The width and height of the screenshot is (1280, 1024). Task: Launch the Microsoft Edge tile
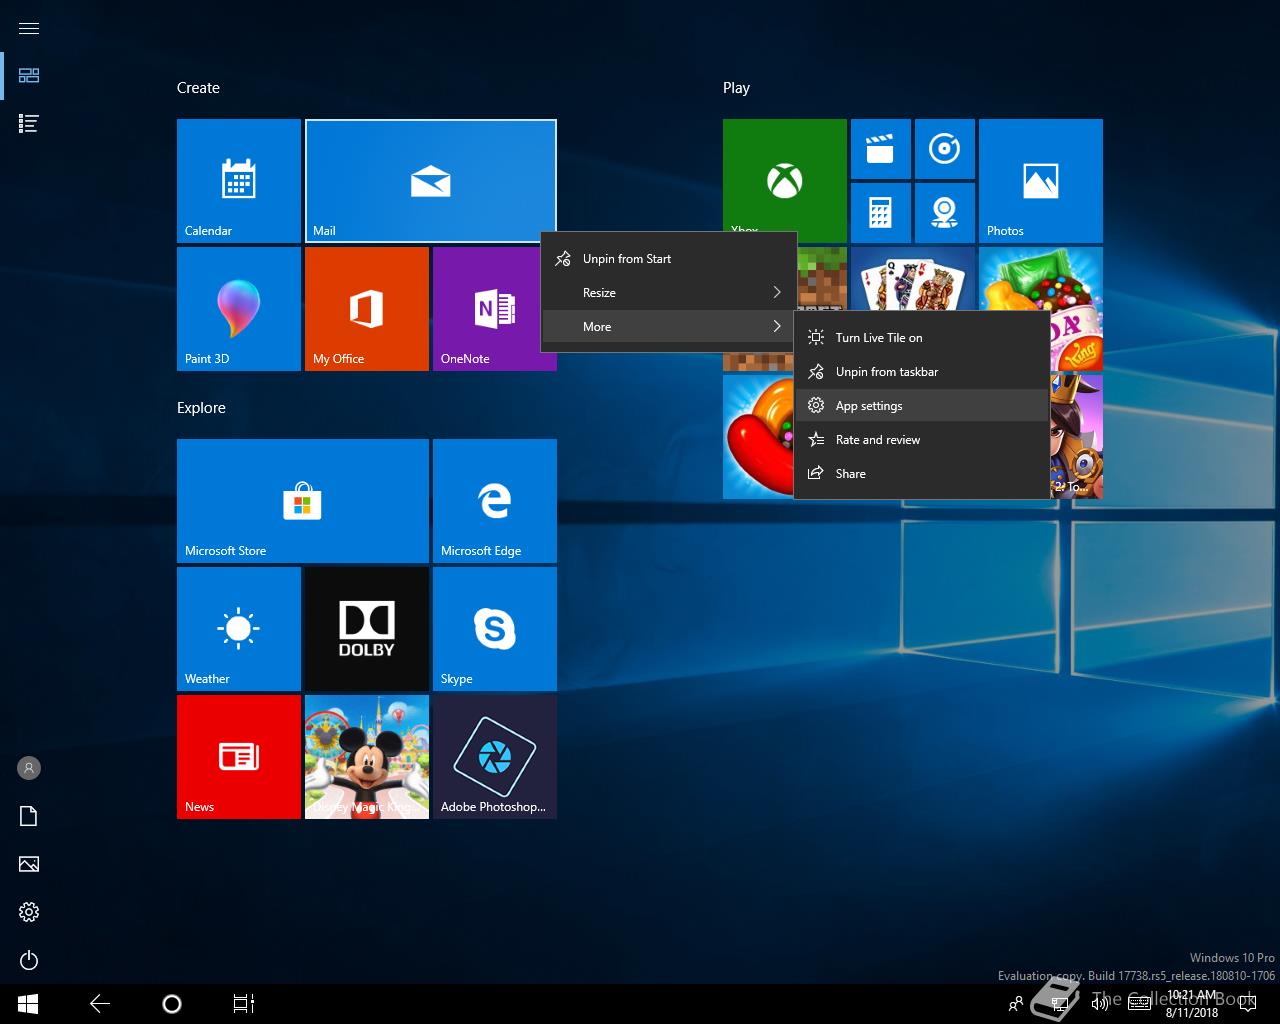(x=495, y=501)
